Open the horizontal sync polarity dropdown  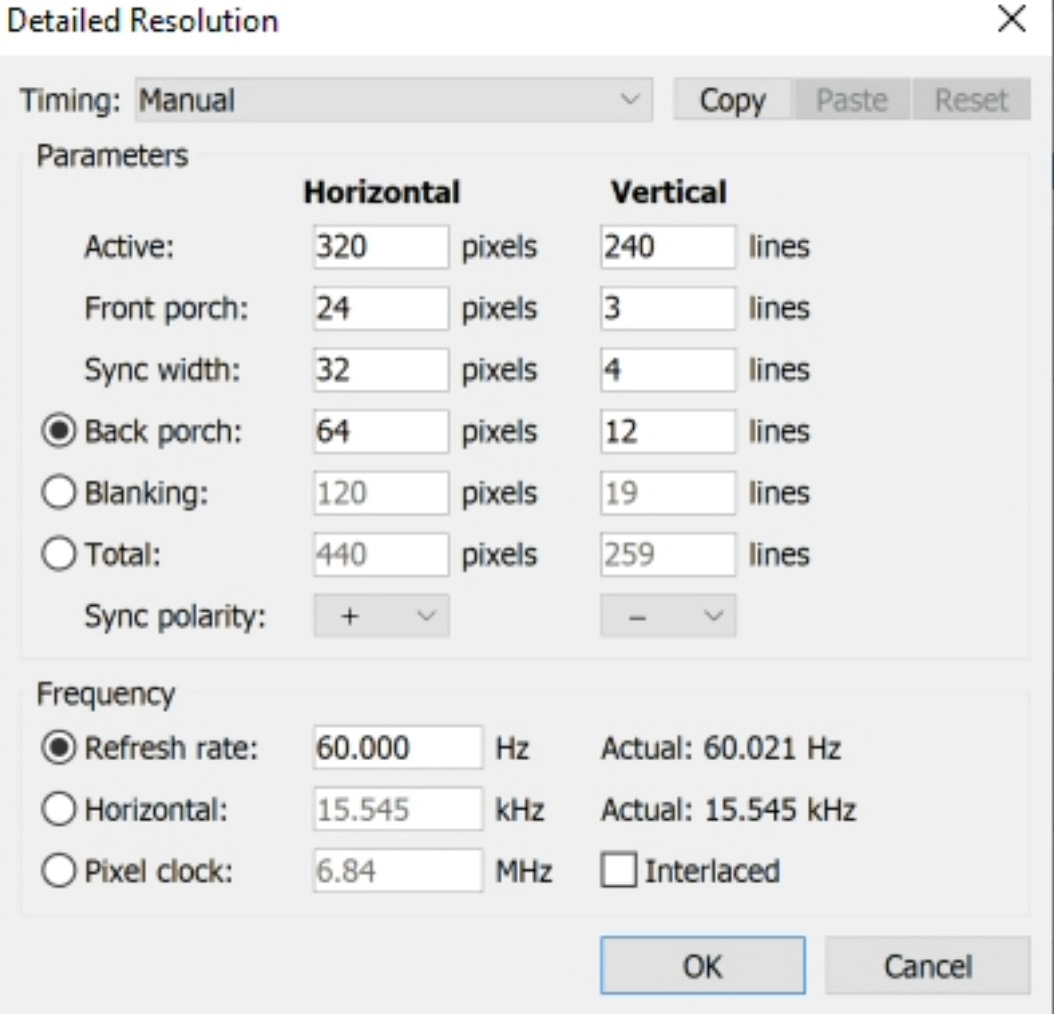click(x=382, y=616)
